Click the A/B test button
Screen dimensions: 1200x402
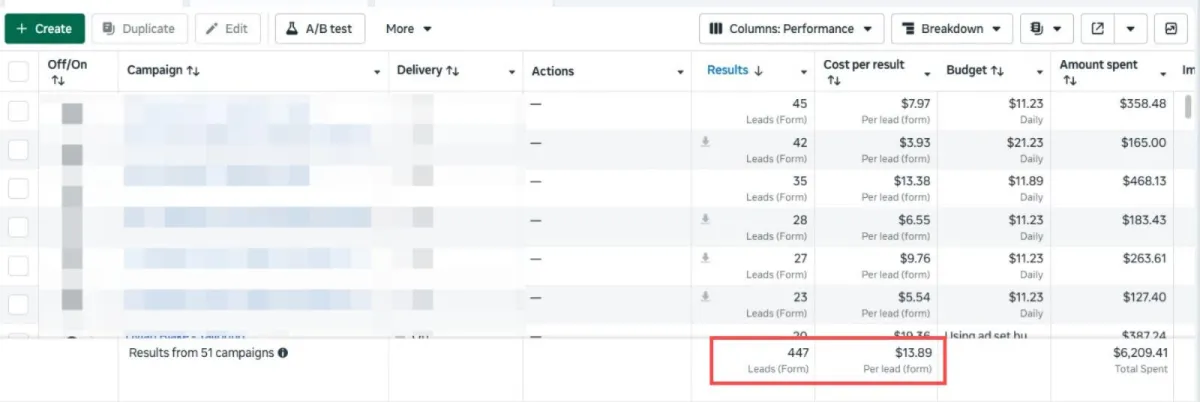(320, 29)
